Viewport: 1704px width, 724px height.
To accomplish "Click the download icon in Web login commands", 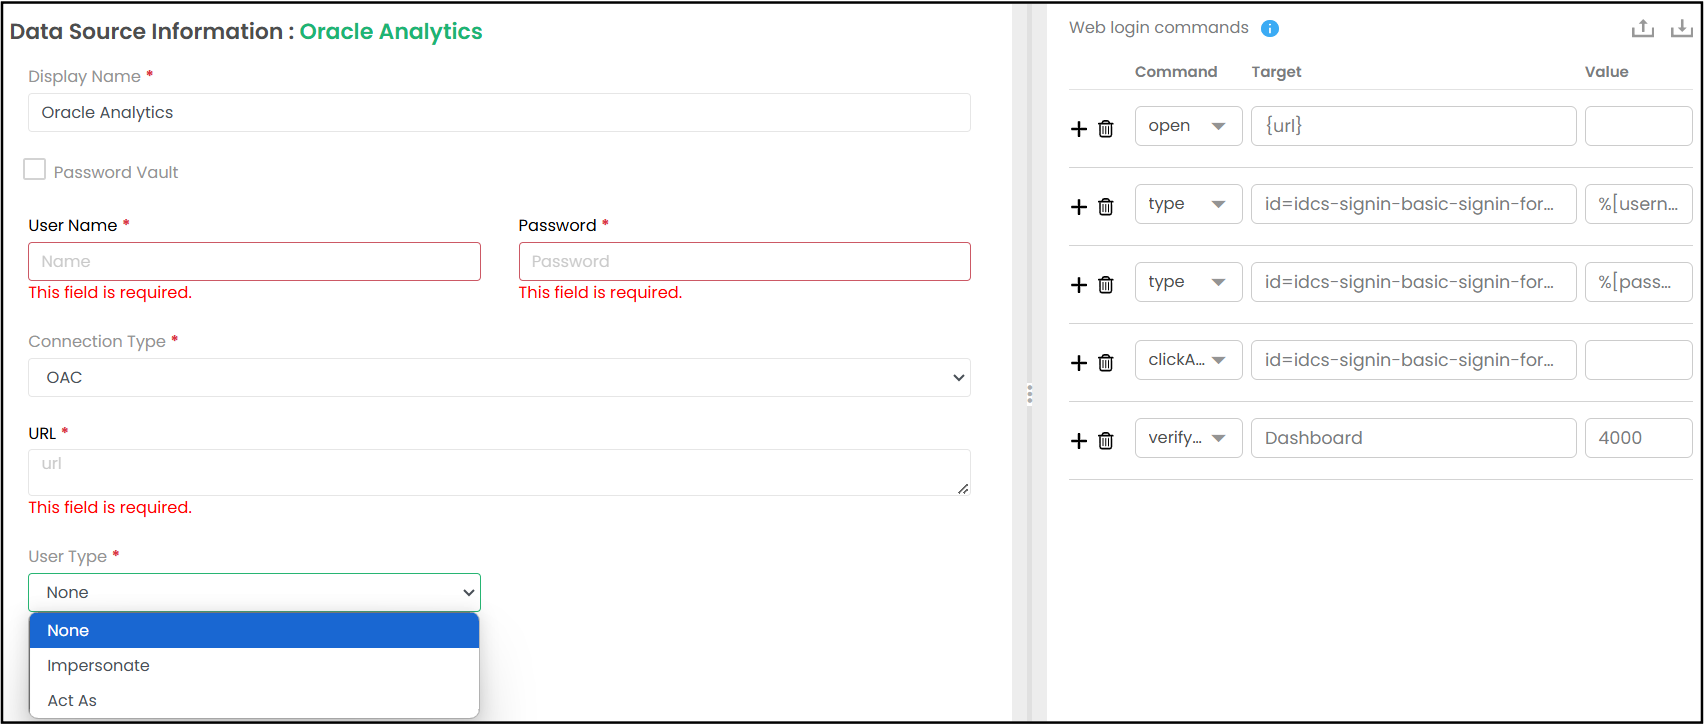I will tap(1682, 28).
